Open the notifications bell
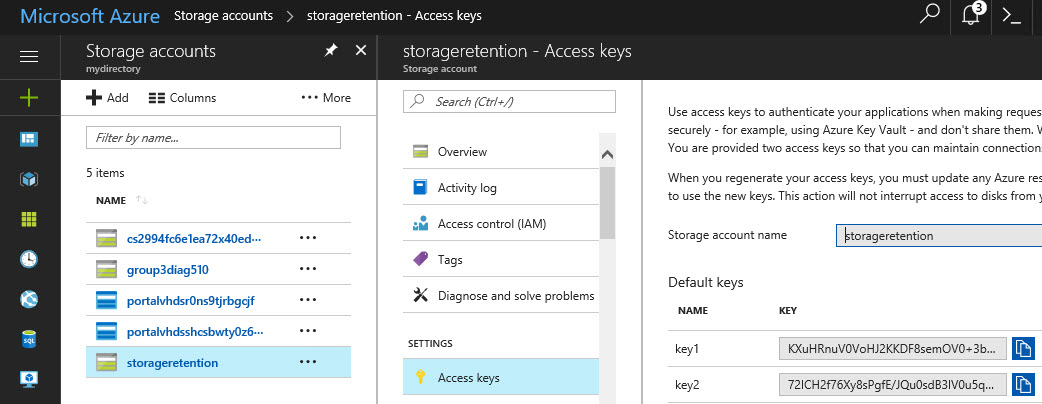The image size is (1042, 404). [x=970, y=16]
